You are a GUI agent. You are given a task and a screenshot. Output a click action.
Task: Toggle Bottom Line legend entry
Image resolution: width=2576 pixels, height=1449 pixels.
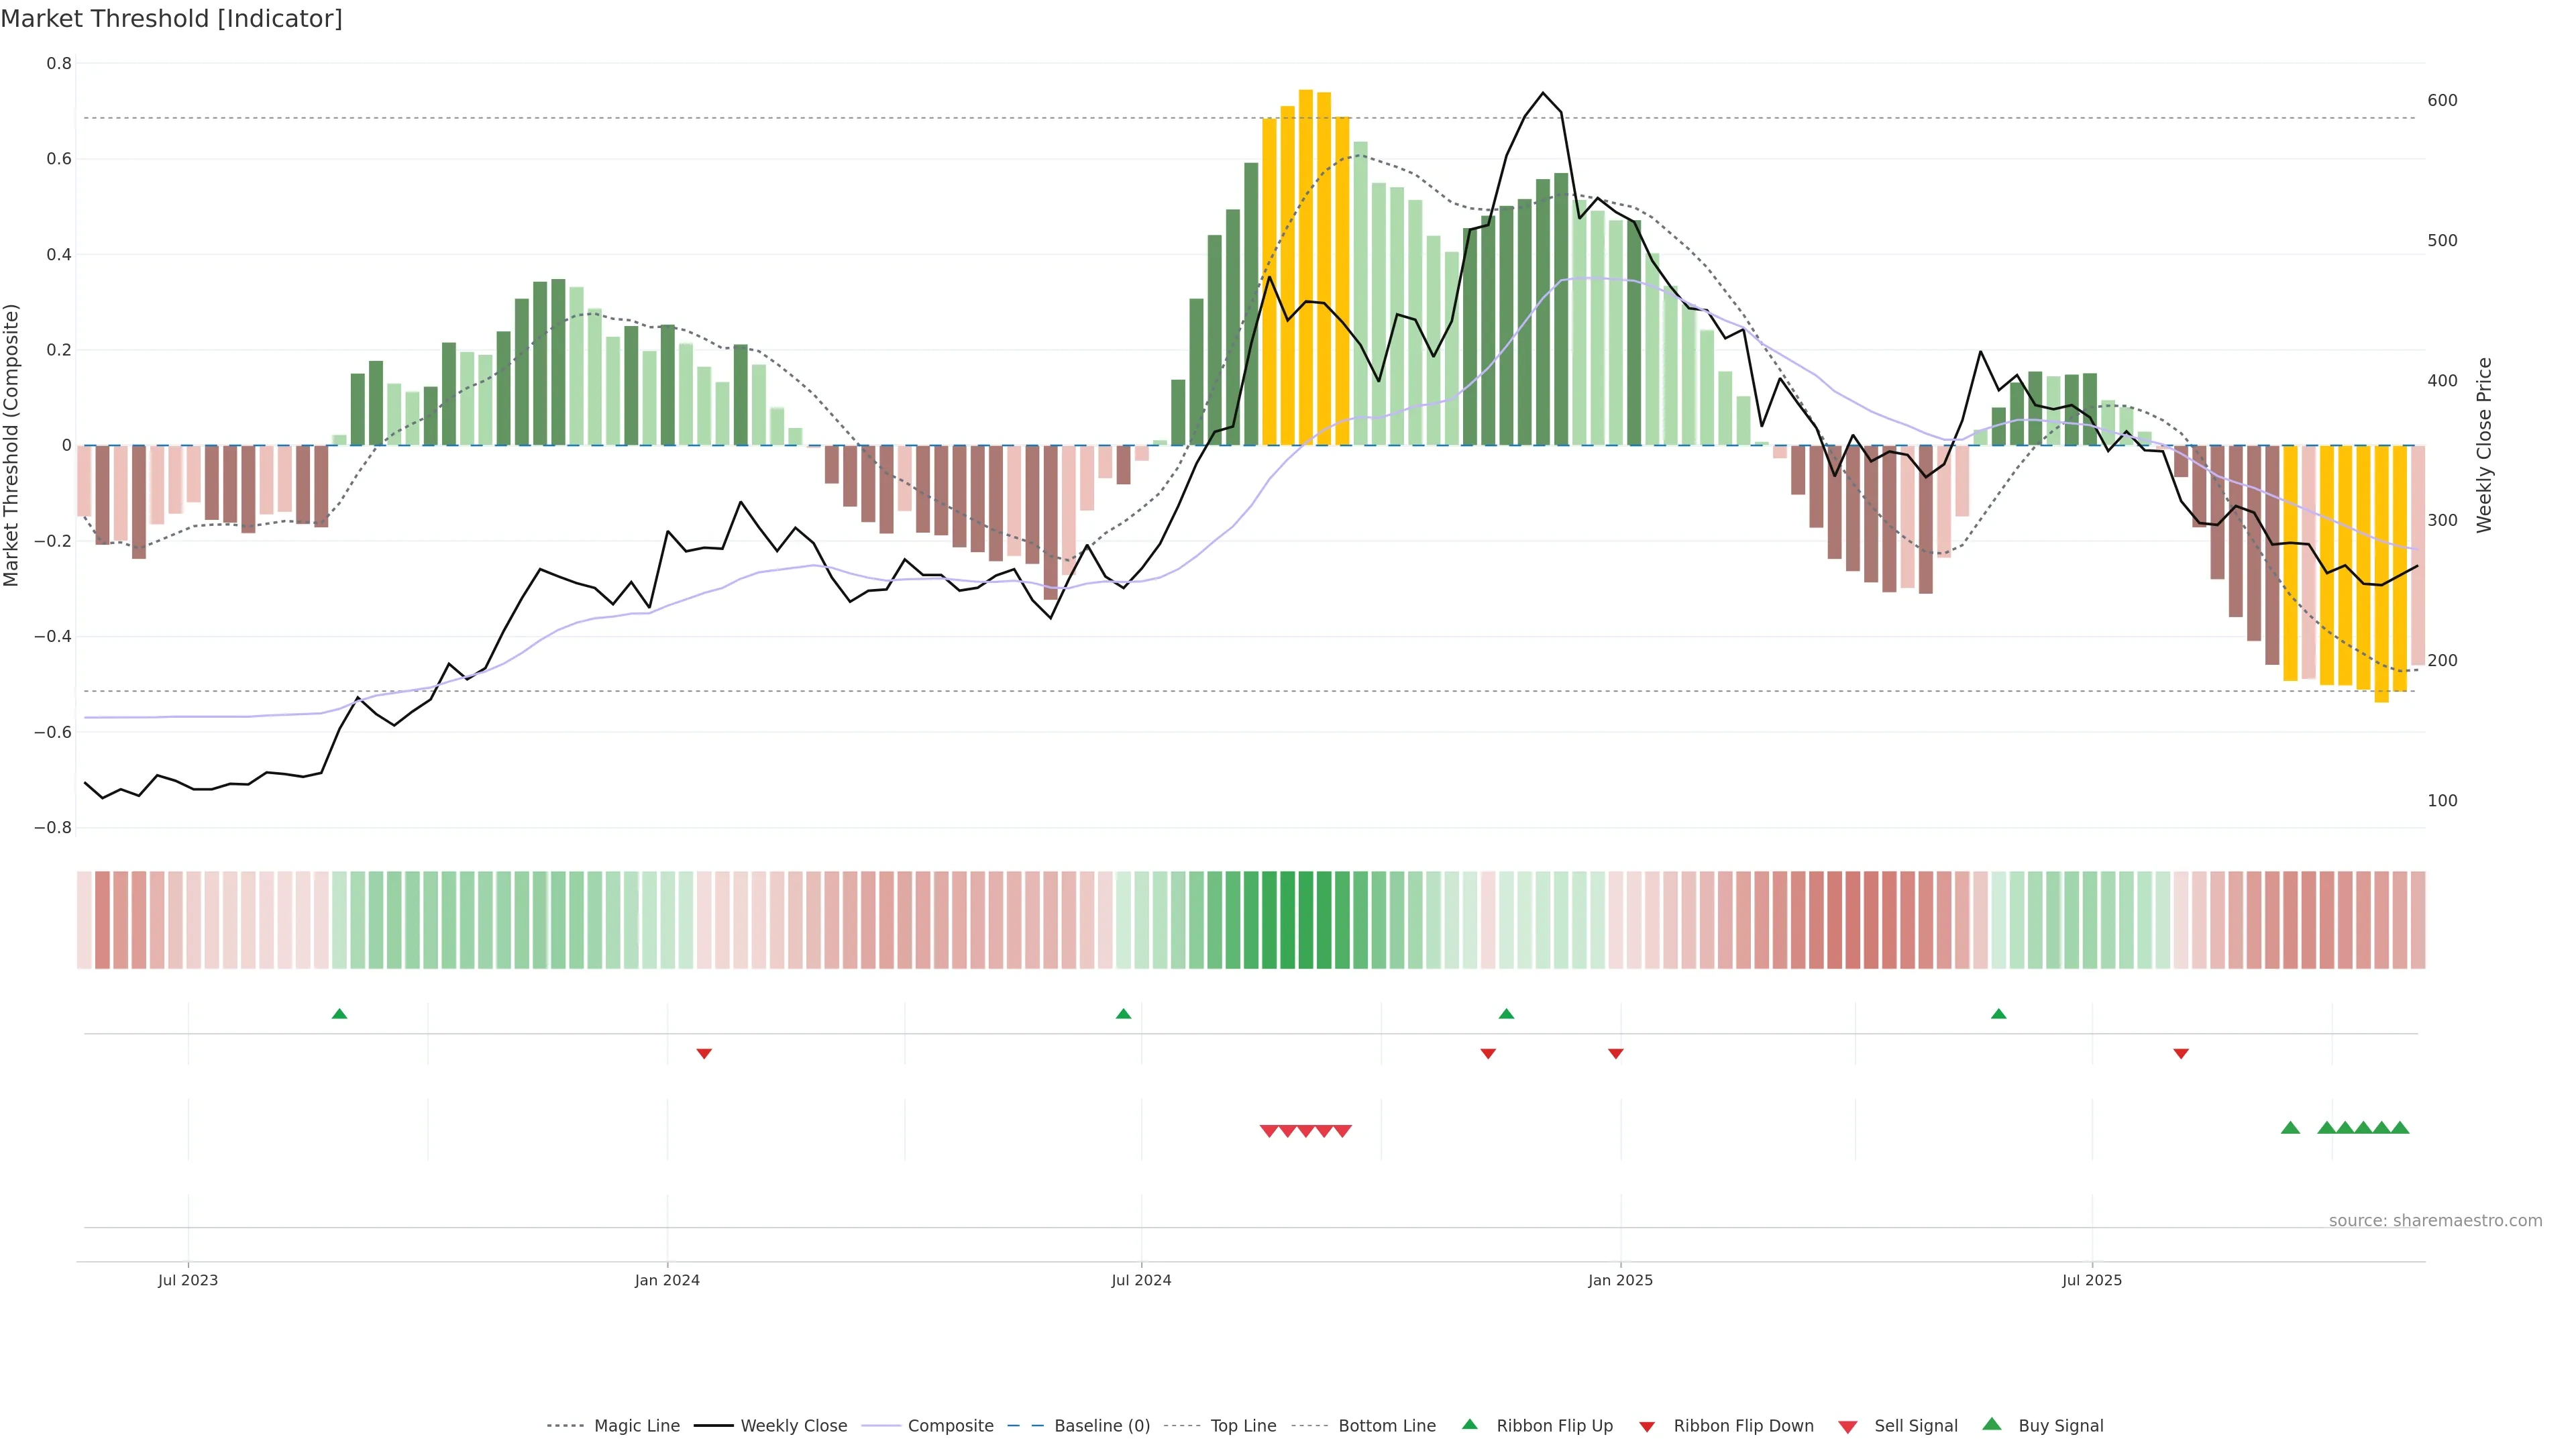pos(1386,1425)
